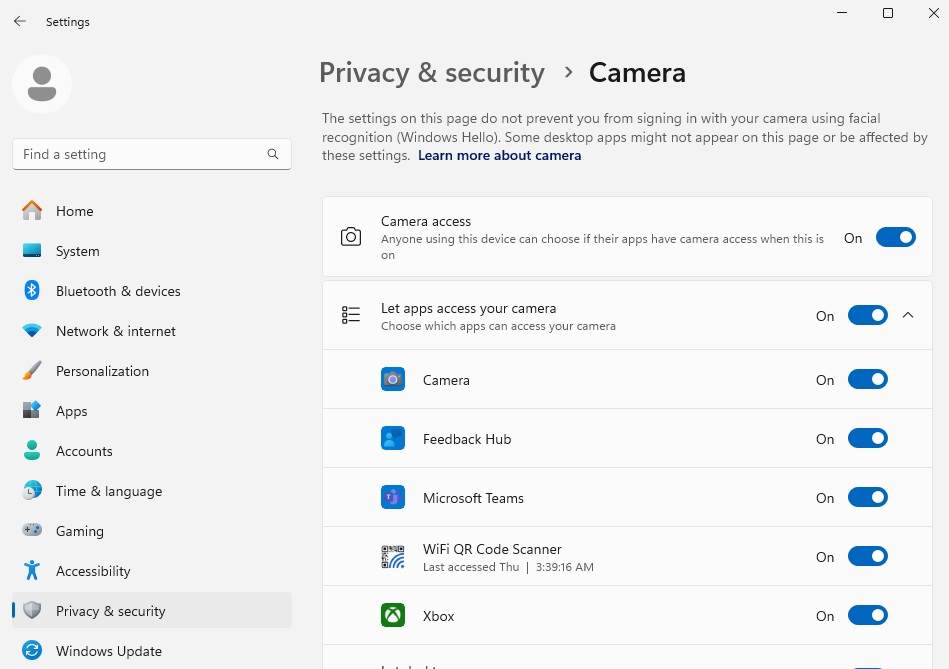Click the Home house icon
Screen dimensions: 949x669
point(32,211)
